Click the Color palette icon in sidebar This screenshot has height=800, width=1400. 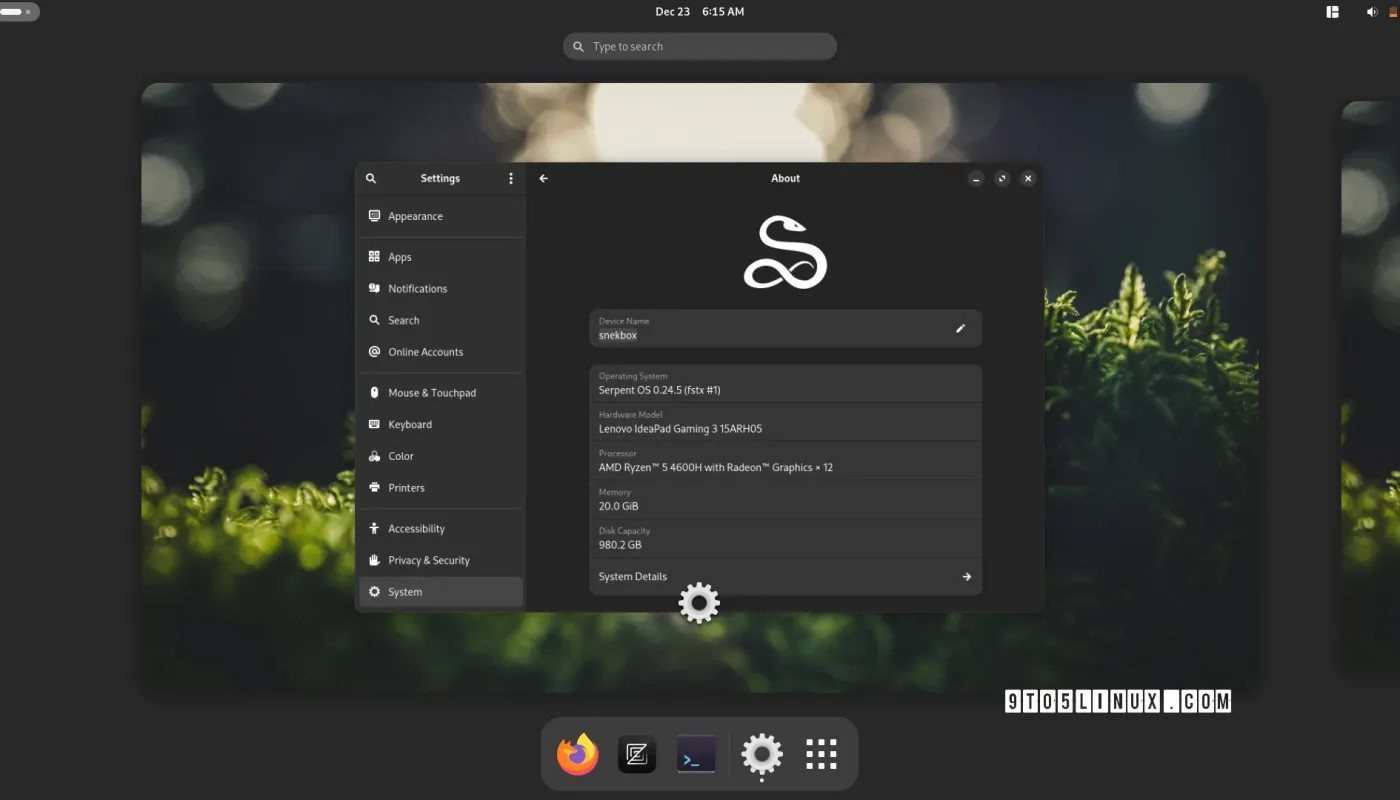click(373, 456)
